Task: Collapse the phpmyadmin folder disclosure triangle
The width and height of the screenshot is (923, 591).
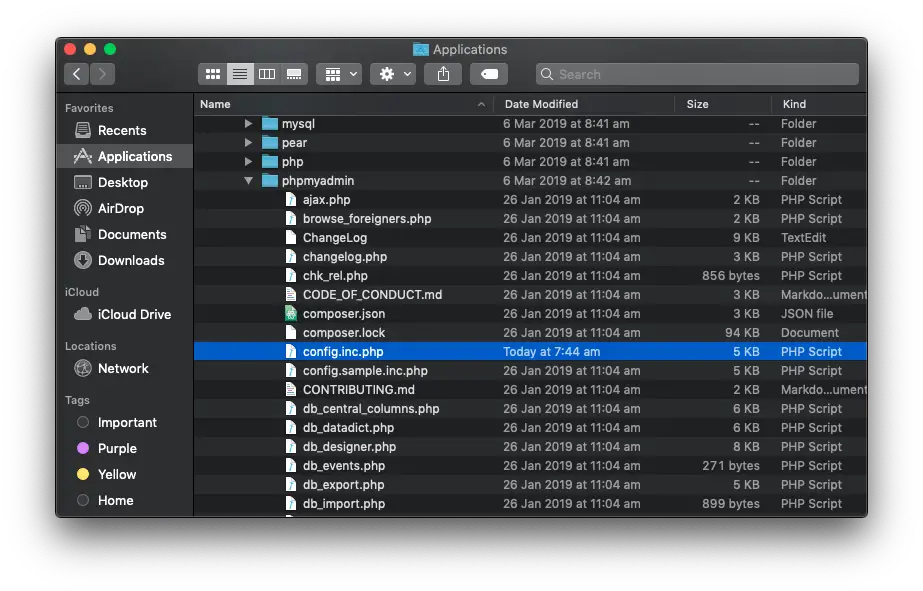Action: point(248,181)
